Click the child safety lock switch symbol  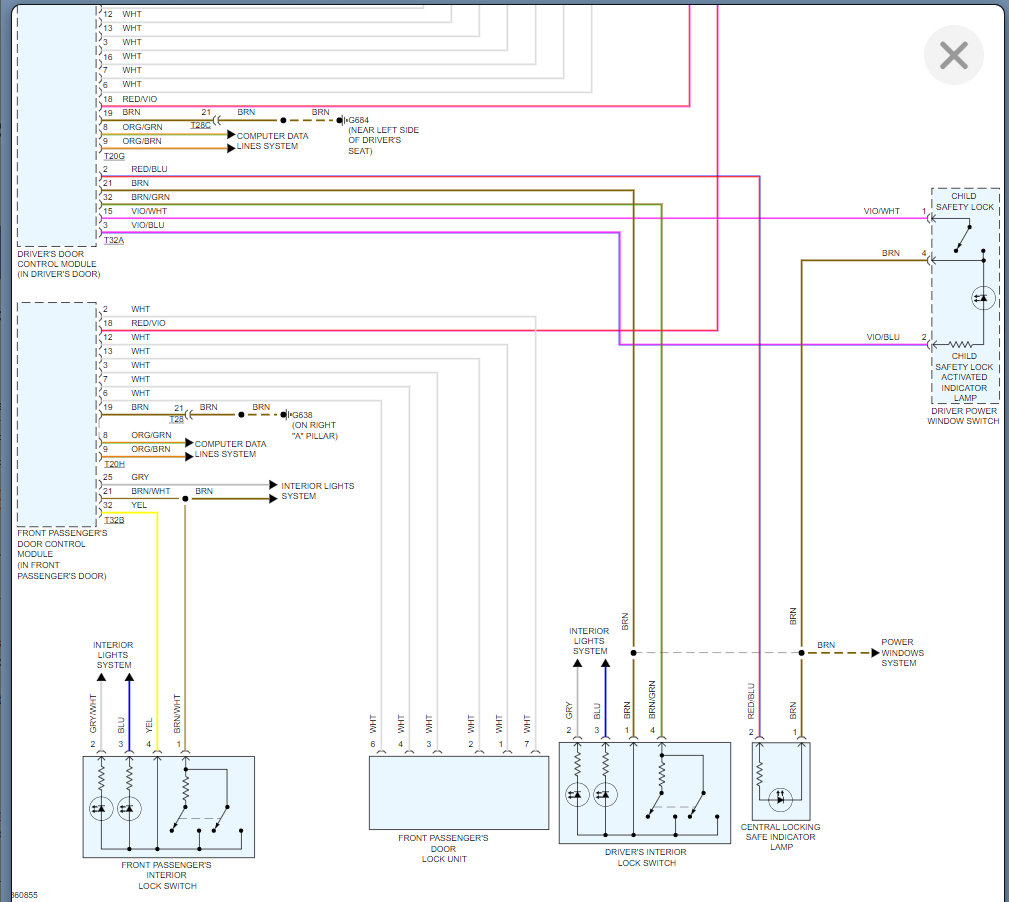point(963,237)
